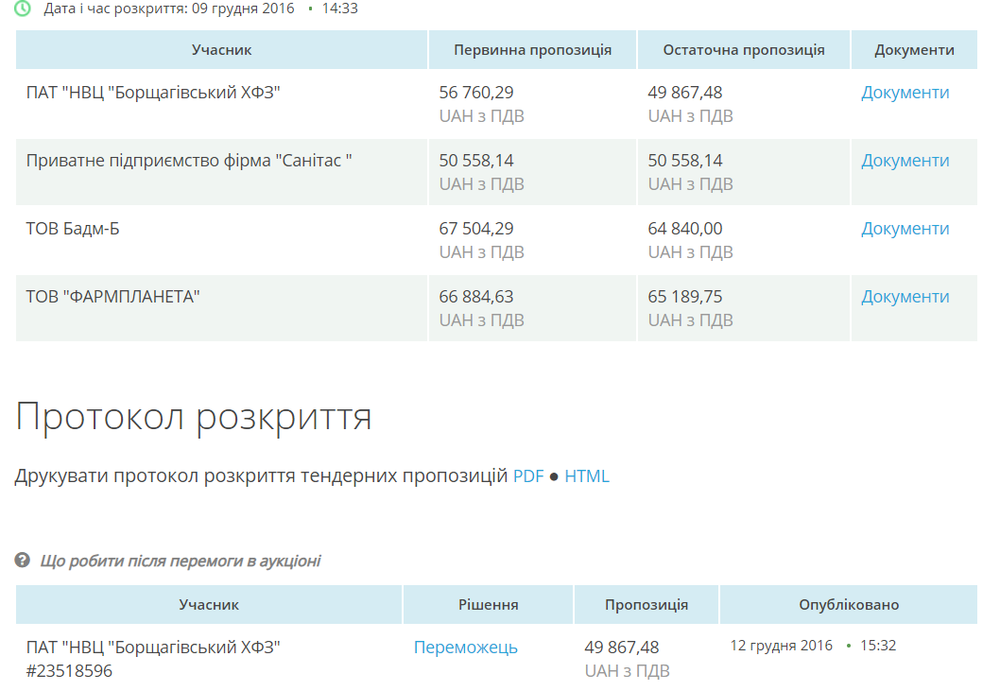Click Первинна пропозиція column header
Viewport: 1000px width, 691px height.
[533, 50]
